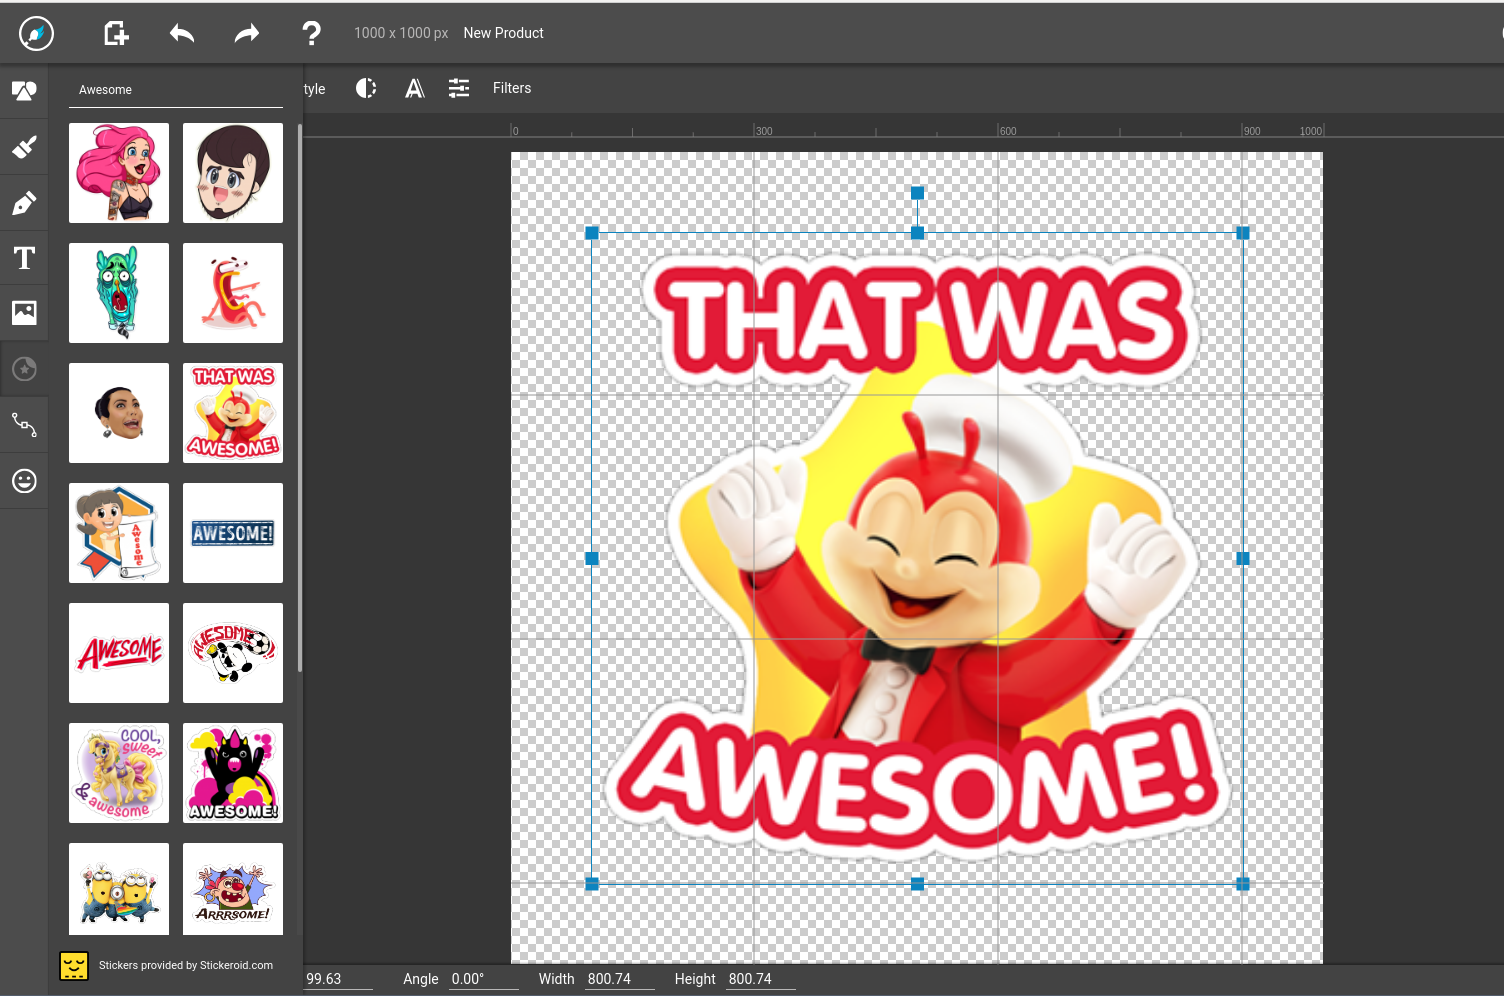
Task: Pick the pink-haired girl sticker
Action: (119, 173)
